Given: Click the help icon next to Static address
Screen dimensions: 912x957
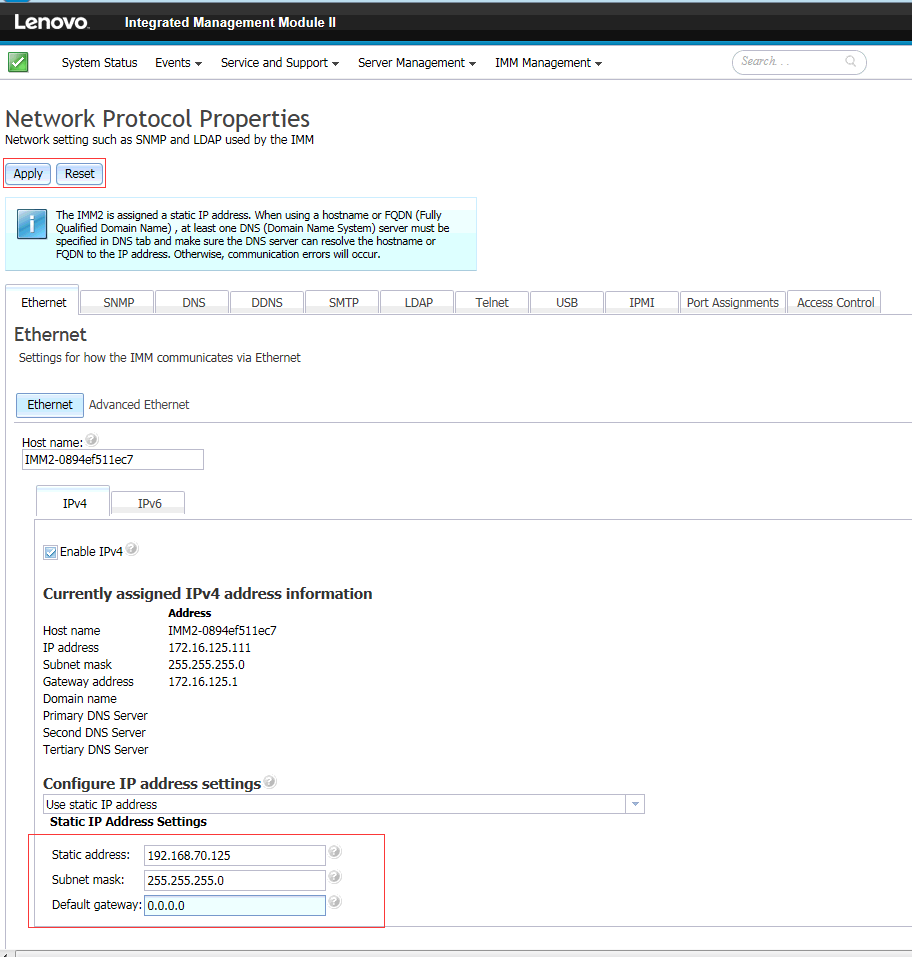Looking at the screenshot, I should [334, 851].
